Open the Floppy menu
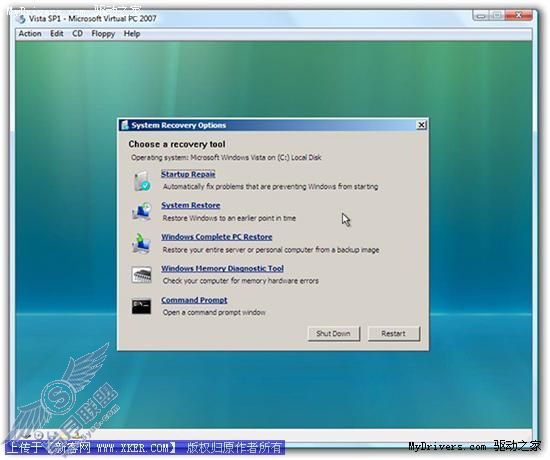Screen dimensions: 550x460 [103, 34]
